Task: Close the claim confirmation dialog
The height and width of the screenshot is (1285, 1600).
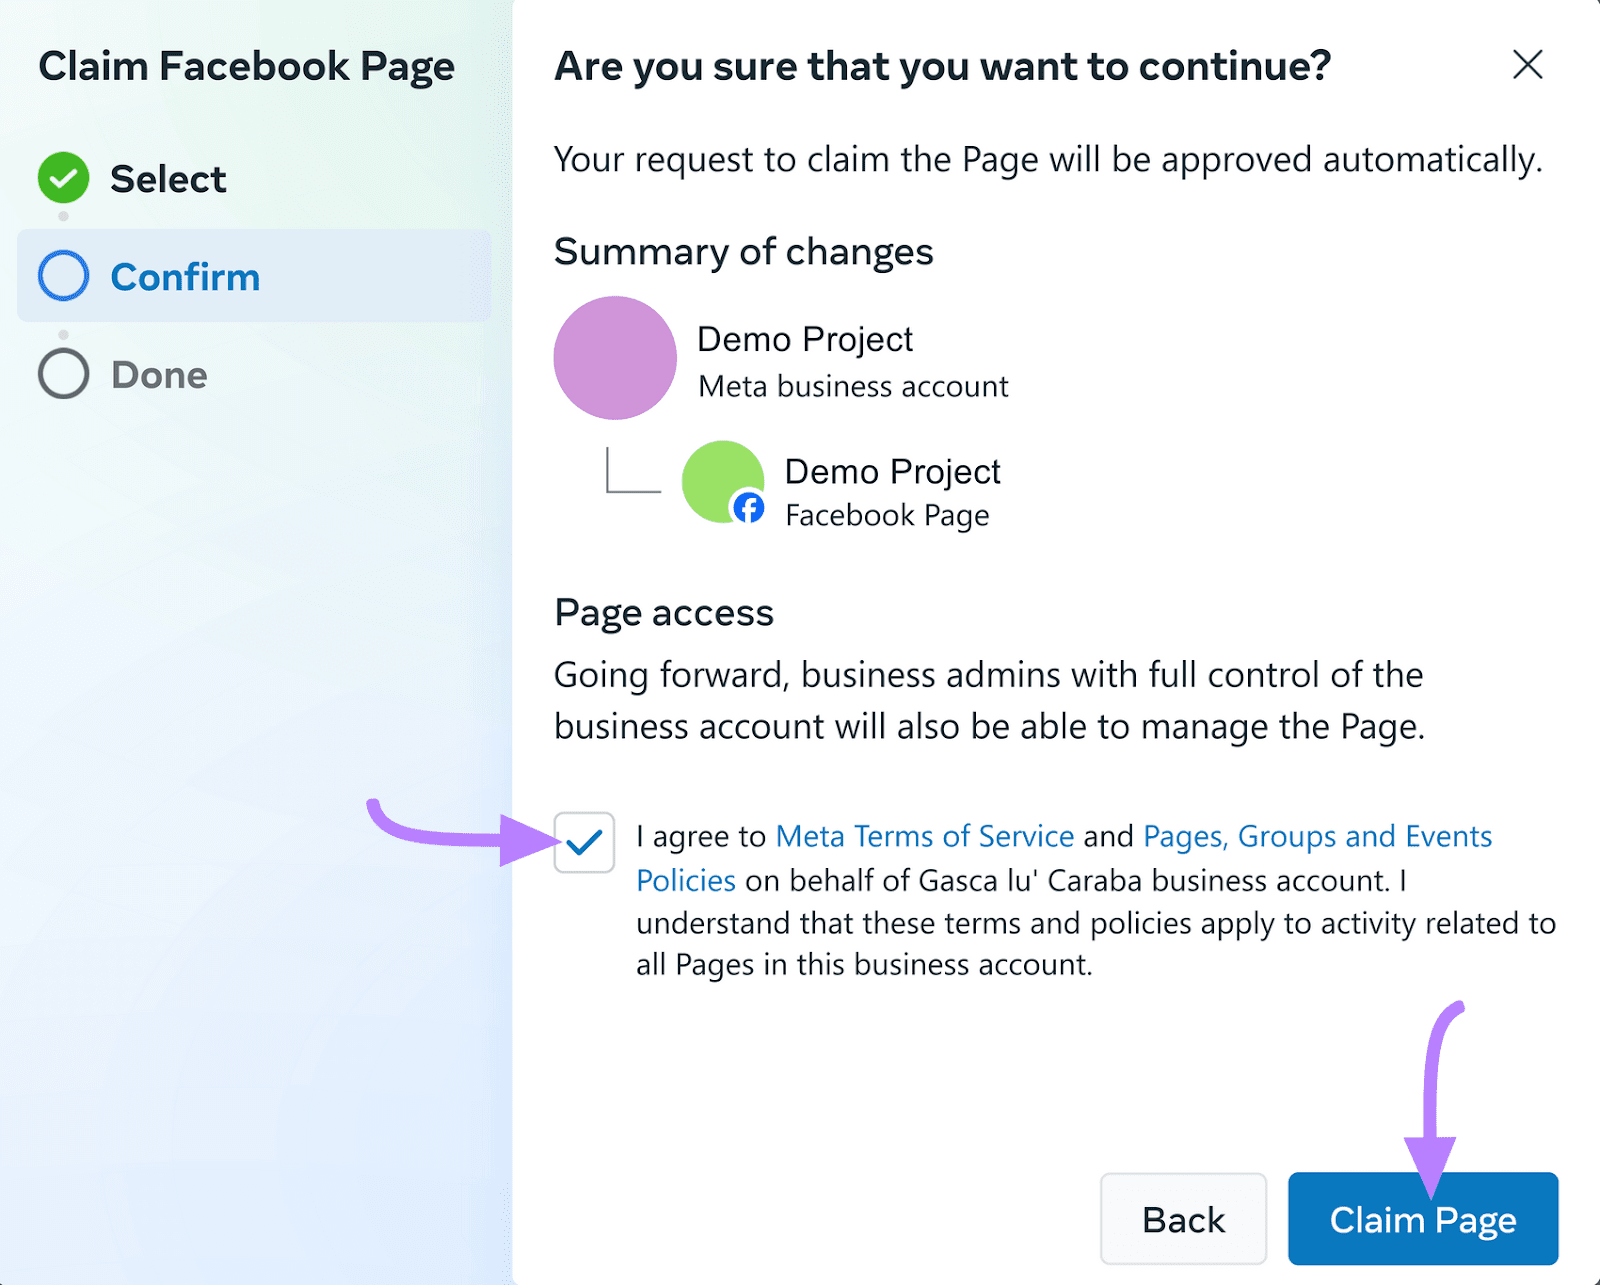Action: (1527, 65)
